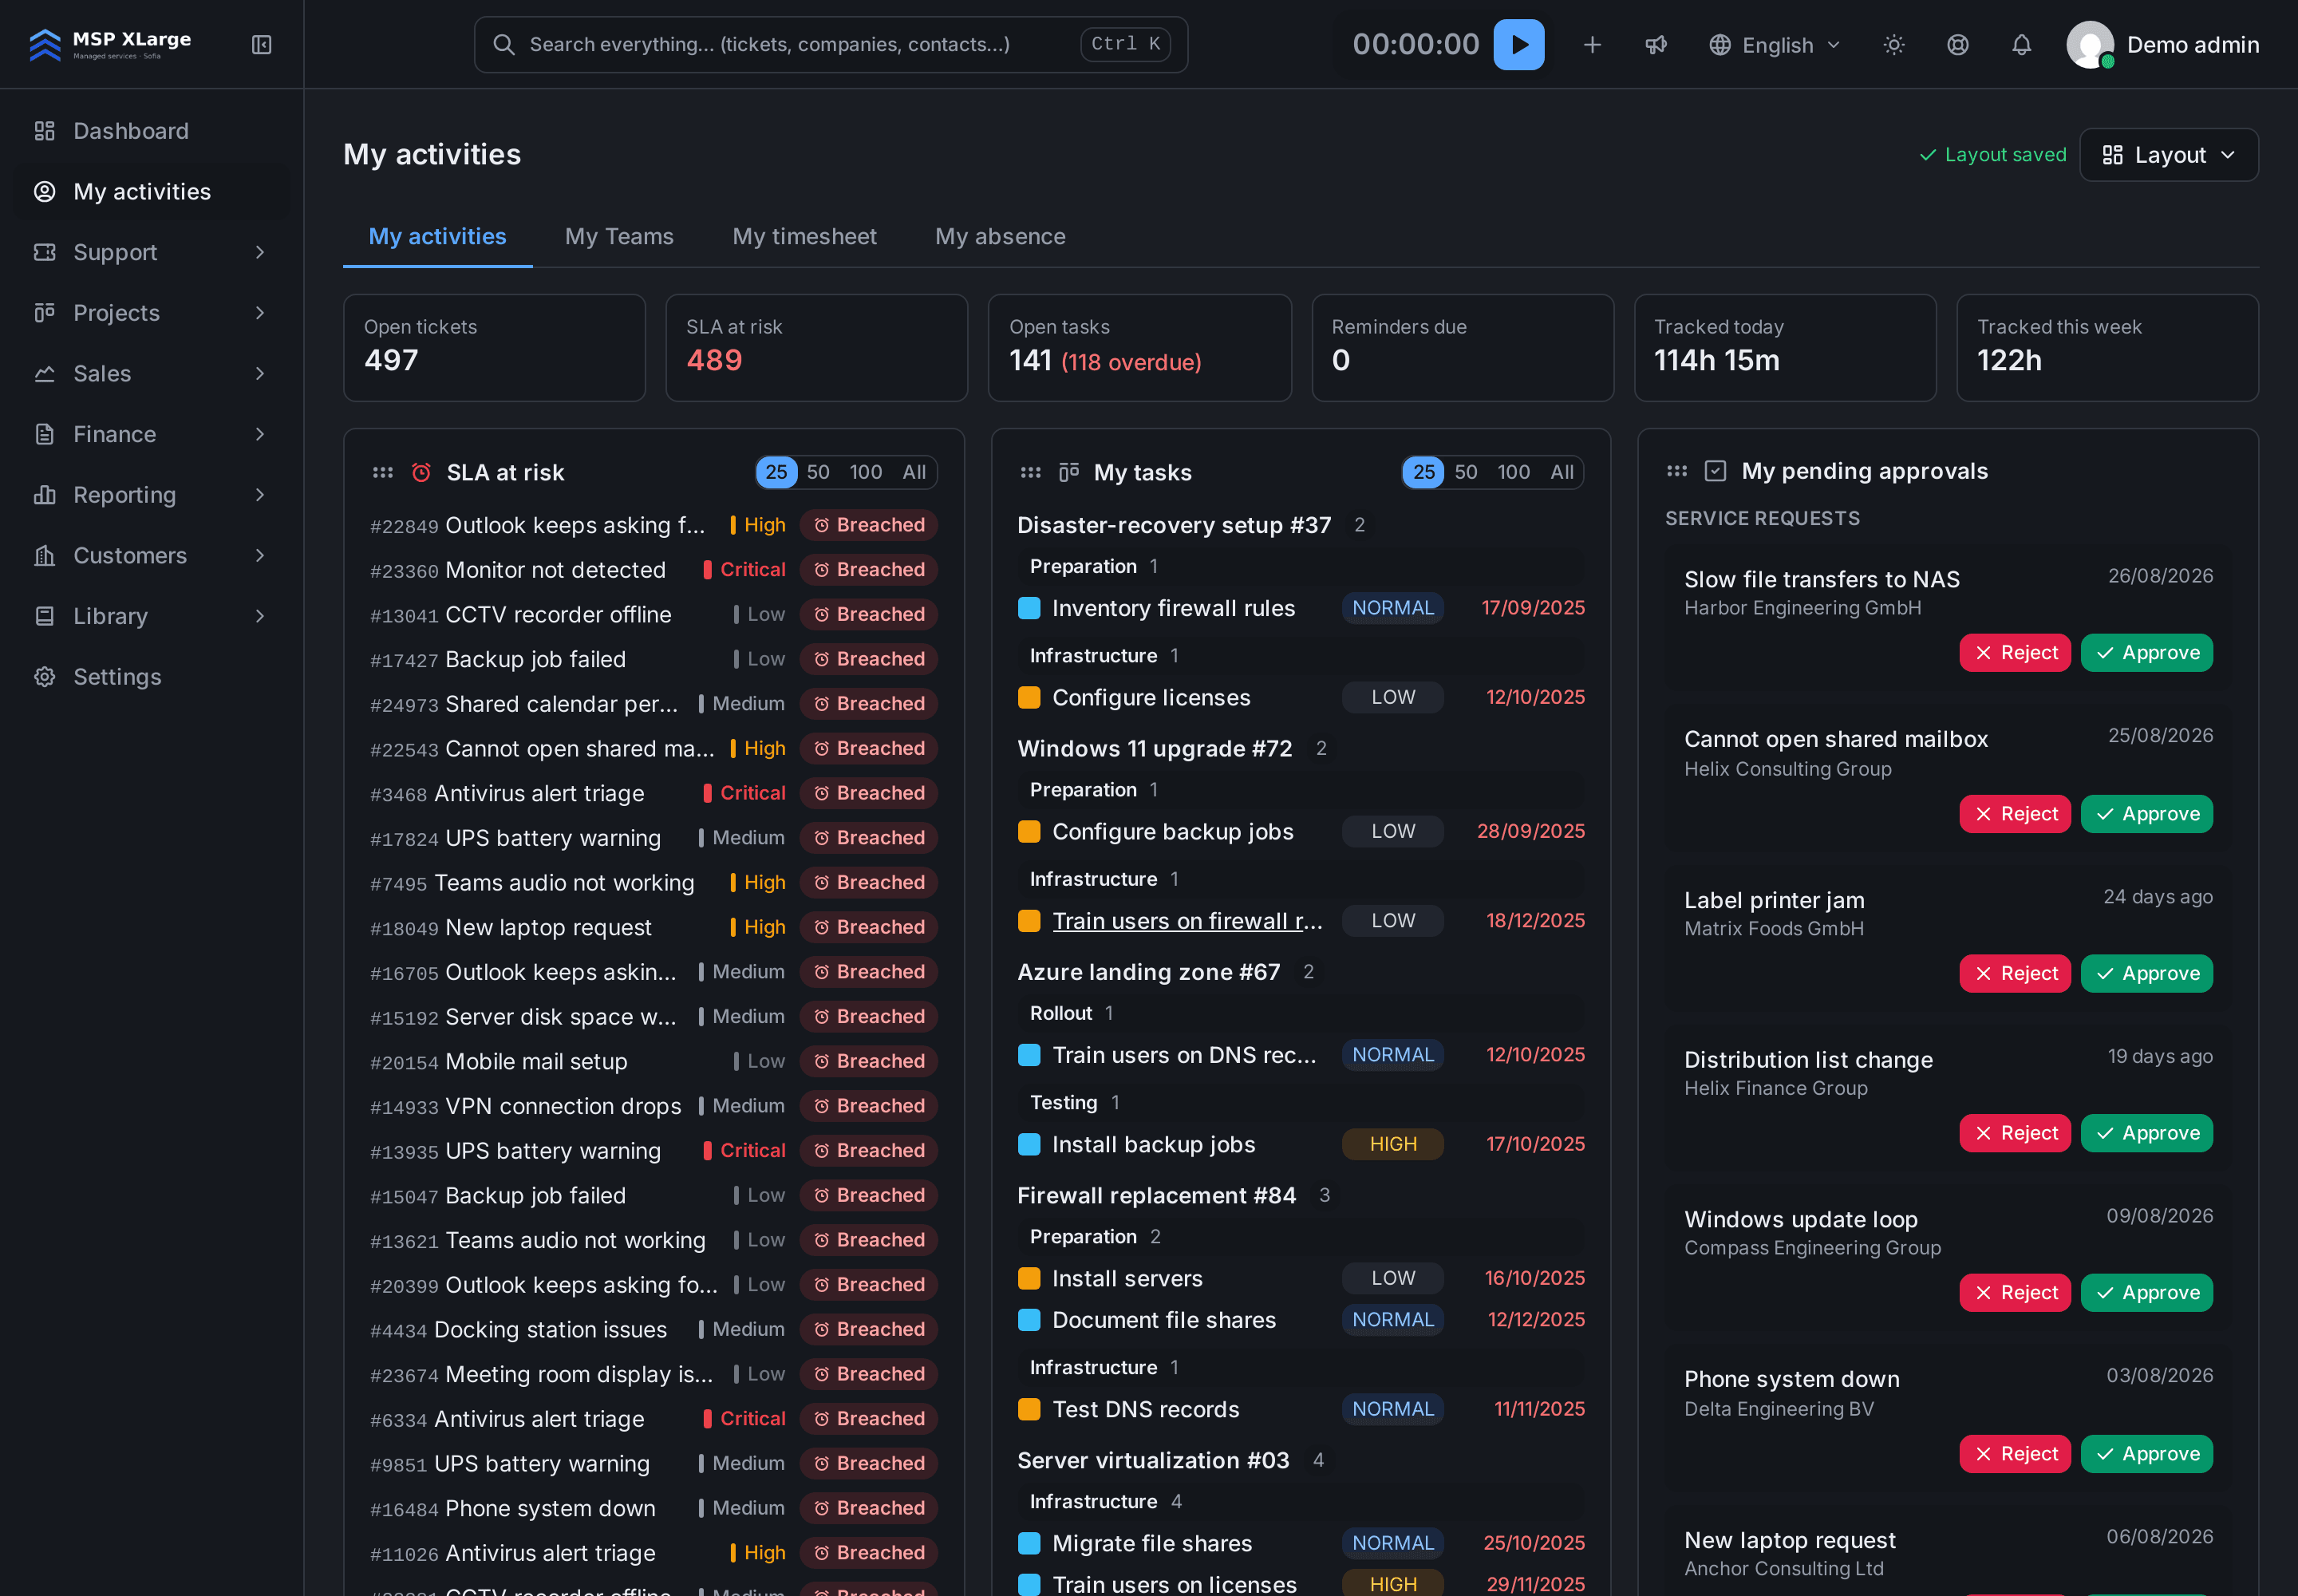Screen dimensions: 2298x1596
Task: Open the help lifebuoy icon
Action: click(x=1957, y=45)
